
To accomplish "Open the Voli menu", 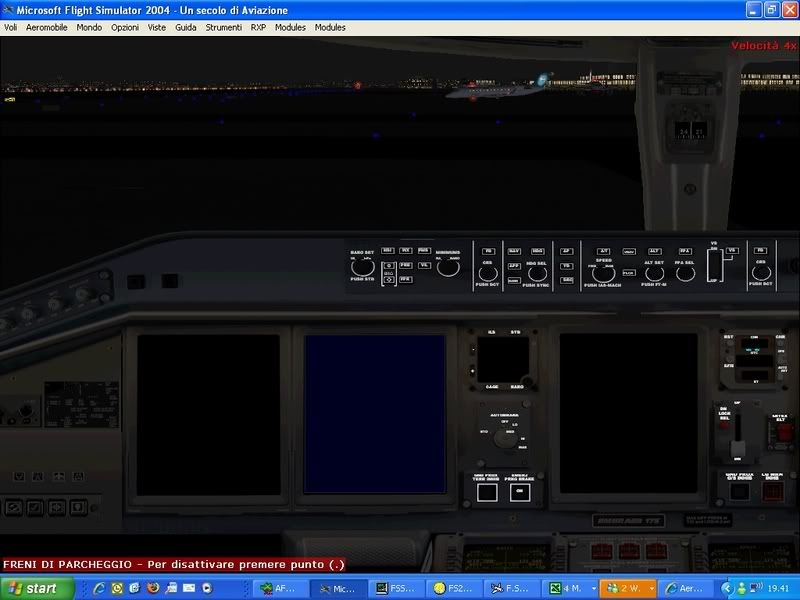I will click(x=11, y=28).
